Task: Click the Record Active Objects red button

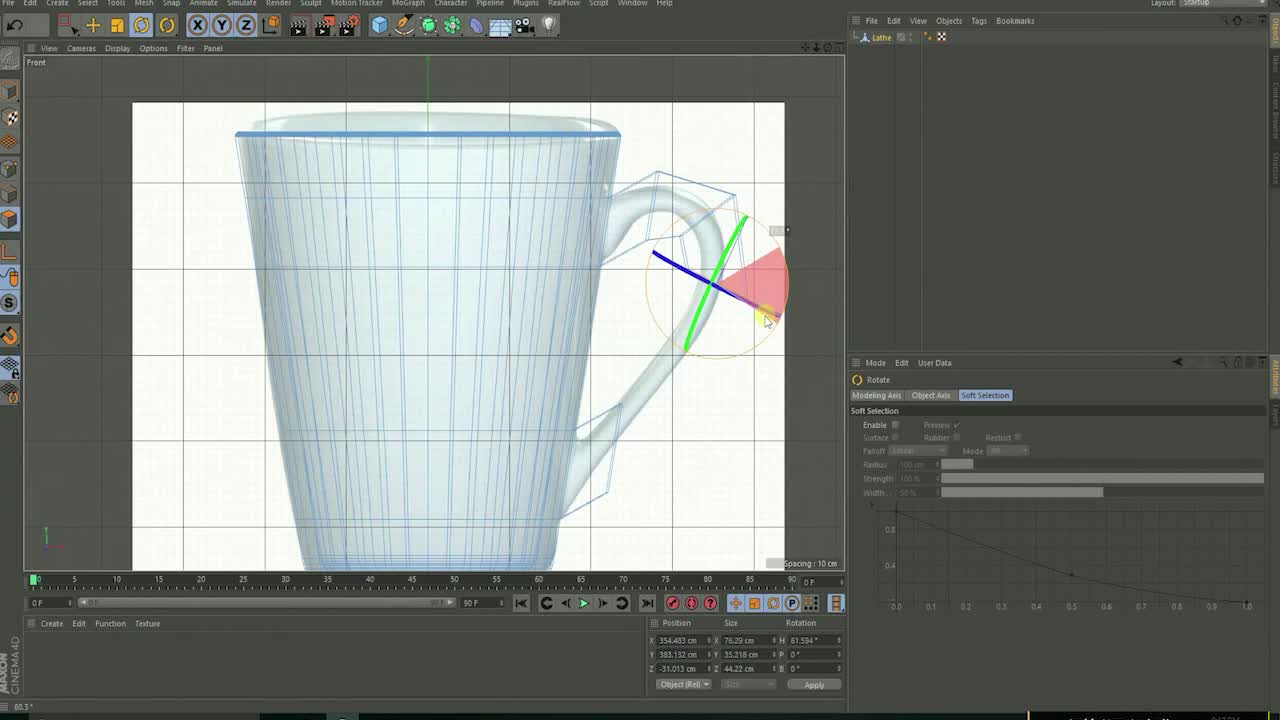Action: 672,603
